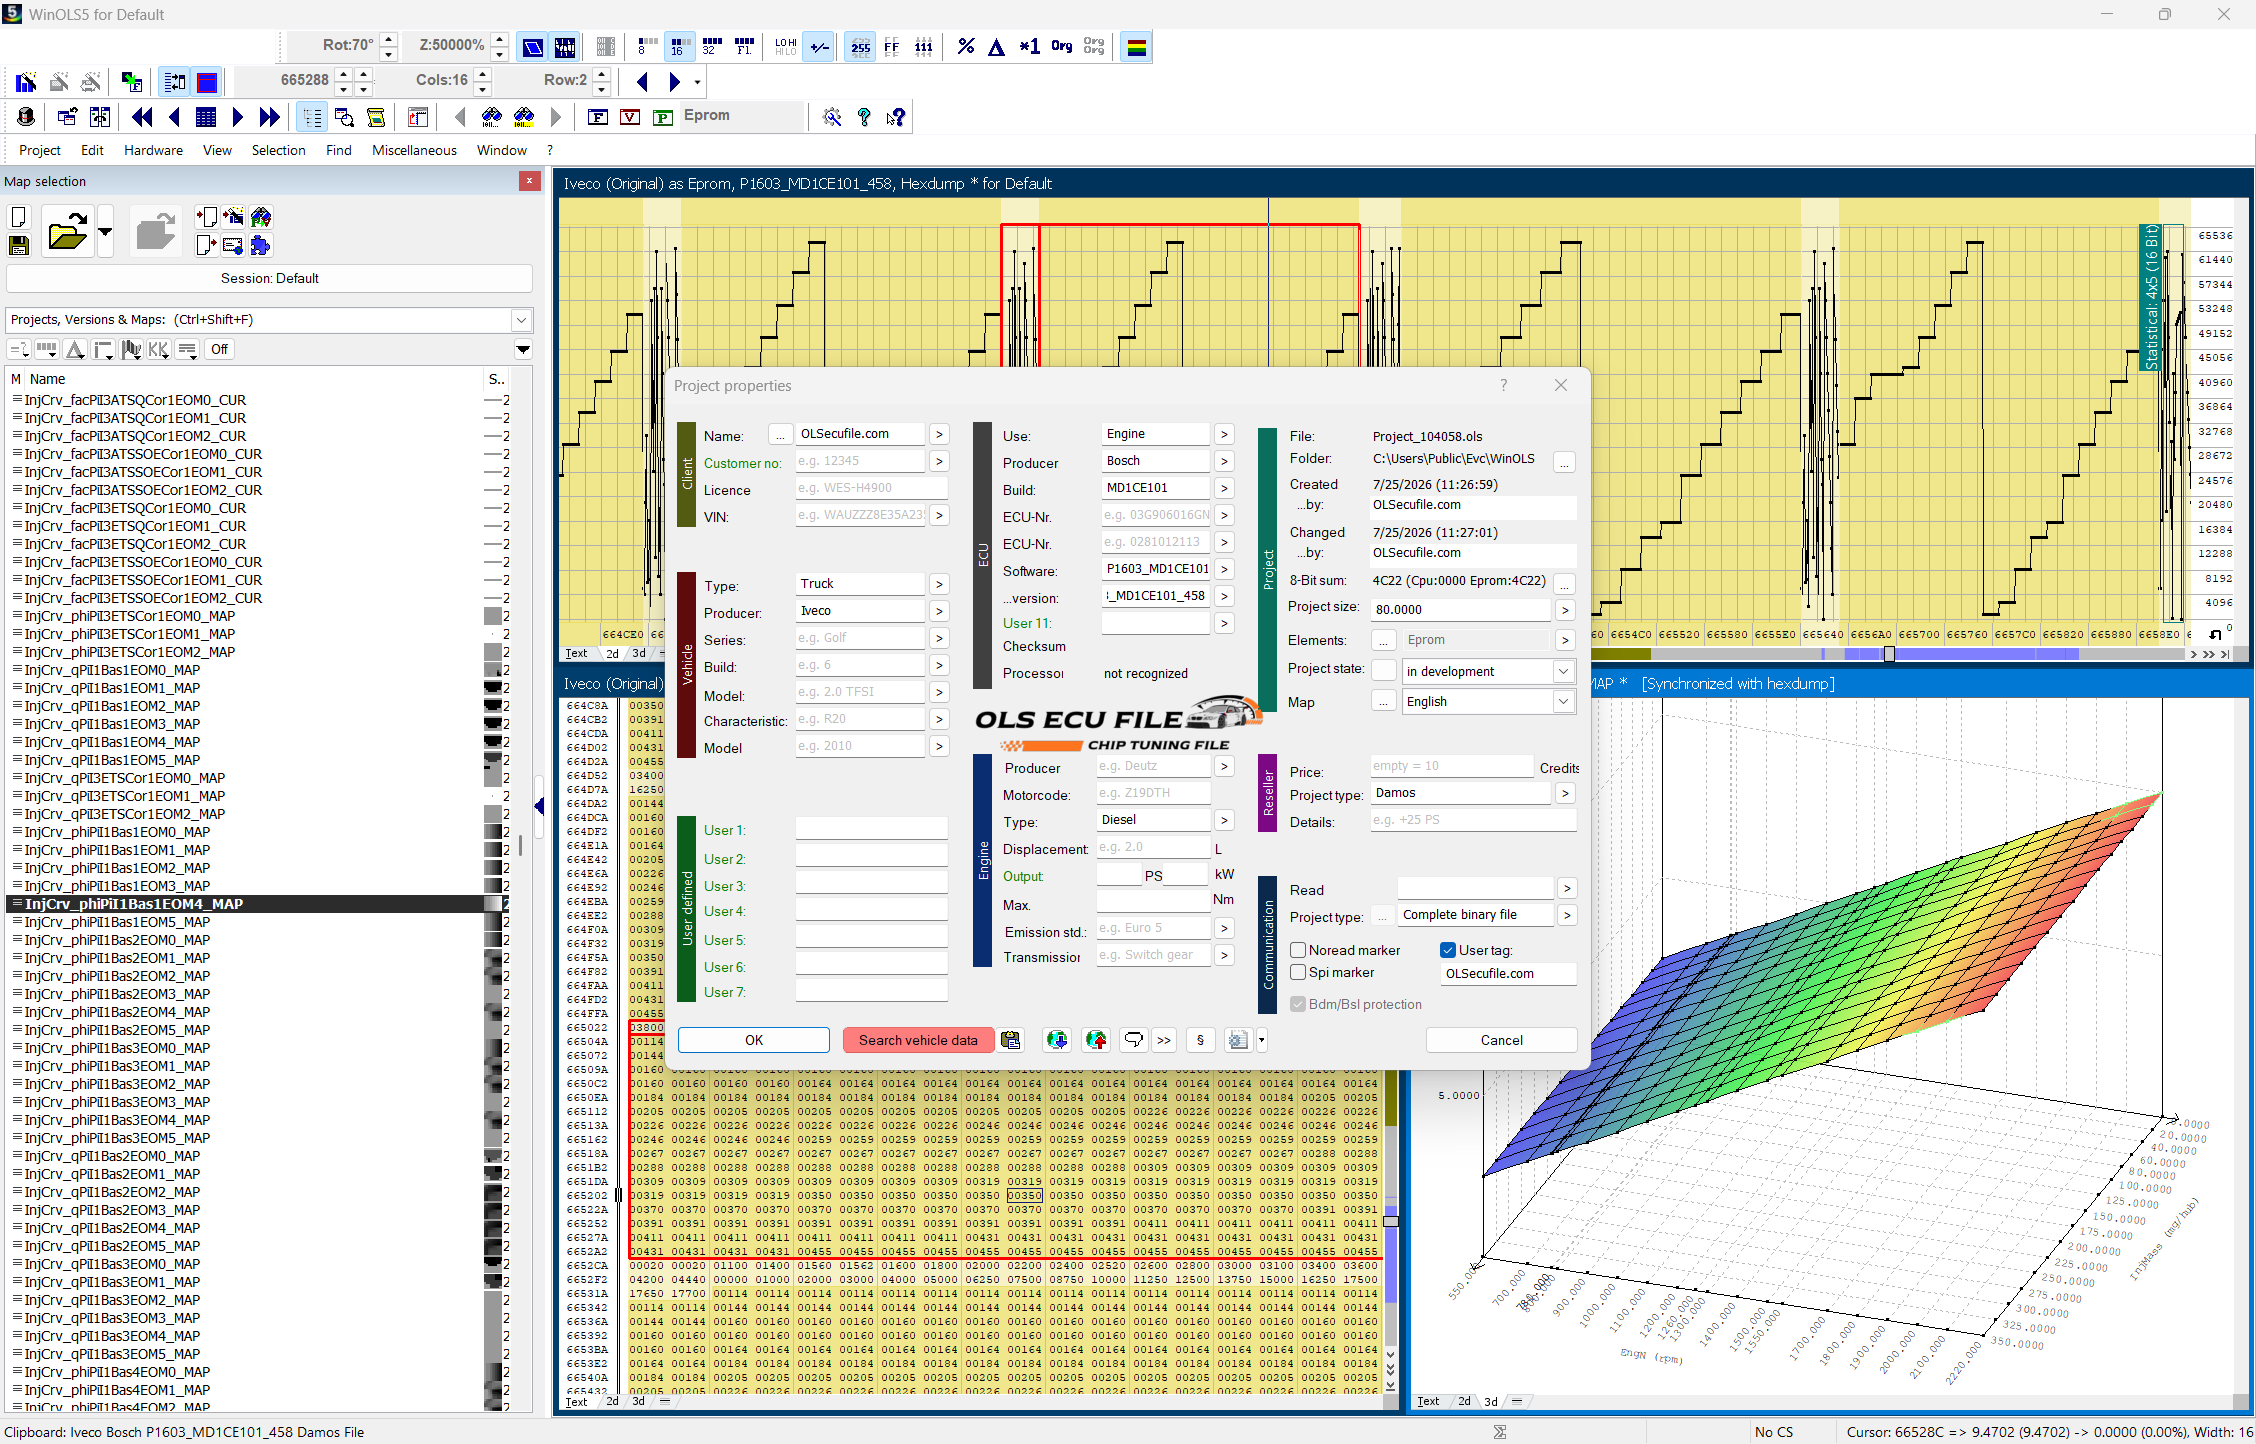The width and height of the screenshot is (2256, 1444).
Task: Click the browse Folder ellipsis button
Action: (1565, 462)
